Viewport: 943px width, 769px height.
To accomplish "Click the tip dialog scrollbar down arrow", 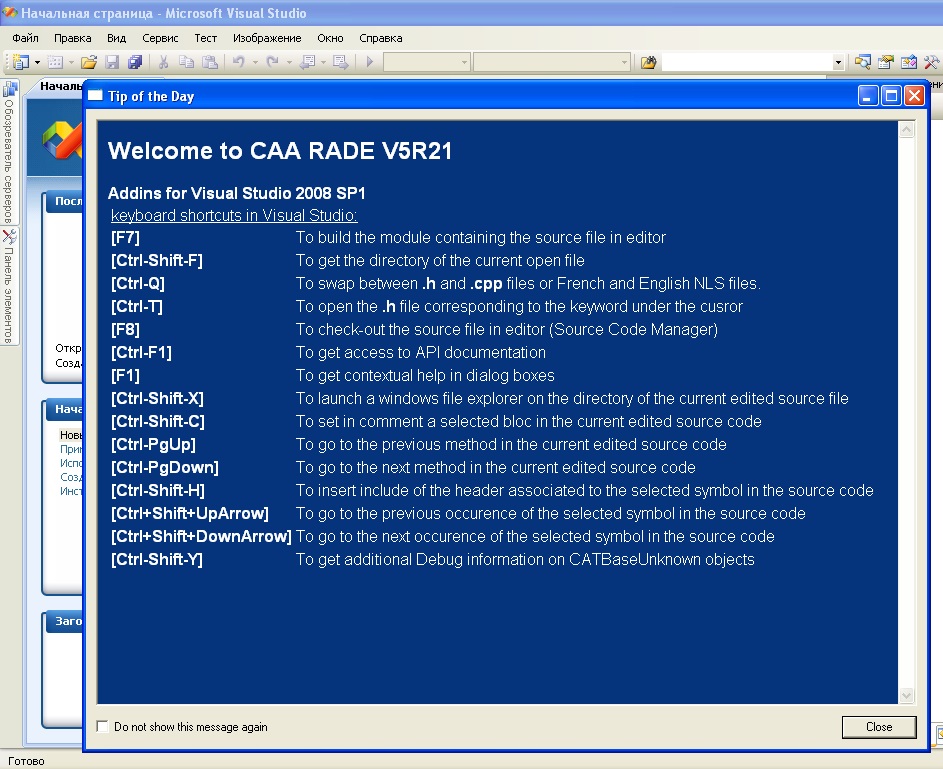I will click(907, 695).
